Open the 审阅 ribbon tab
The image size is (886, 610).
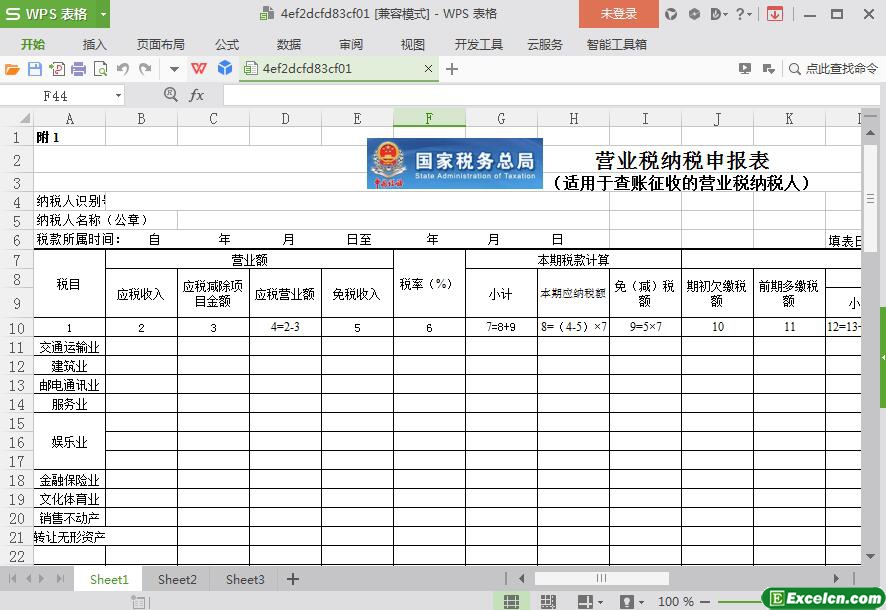coord(351,44)
